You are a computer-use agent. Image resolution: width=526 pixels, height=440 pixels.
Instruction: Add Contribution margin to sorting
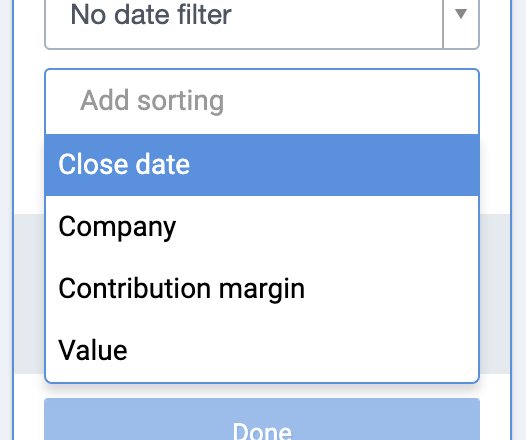point(262,289)
